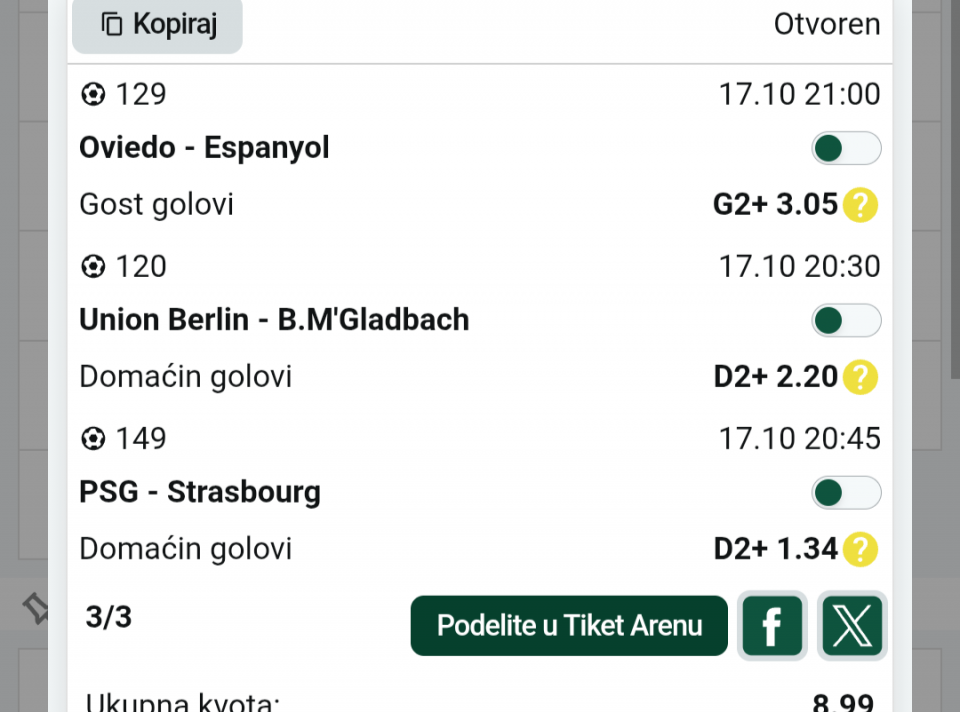Click the D2+ 2.20 odds value
This screenshot has height=712, width=960.
(x=775, y=377)
